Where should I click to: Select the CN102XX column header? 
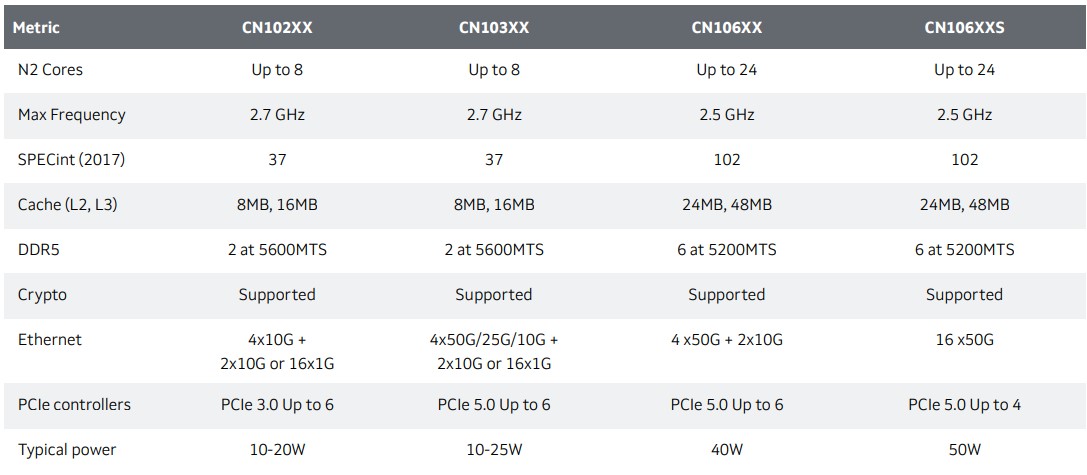click(x=277, y=28)
